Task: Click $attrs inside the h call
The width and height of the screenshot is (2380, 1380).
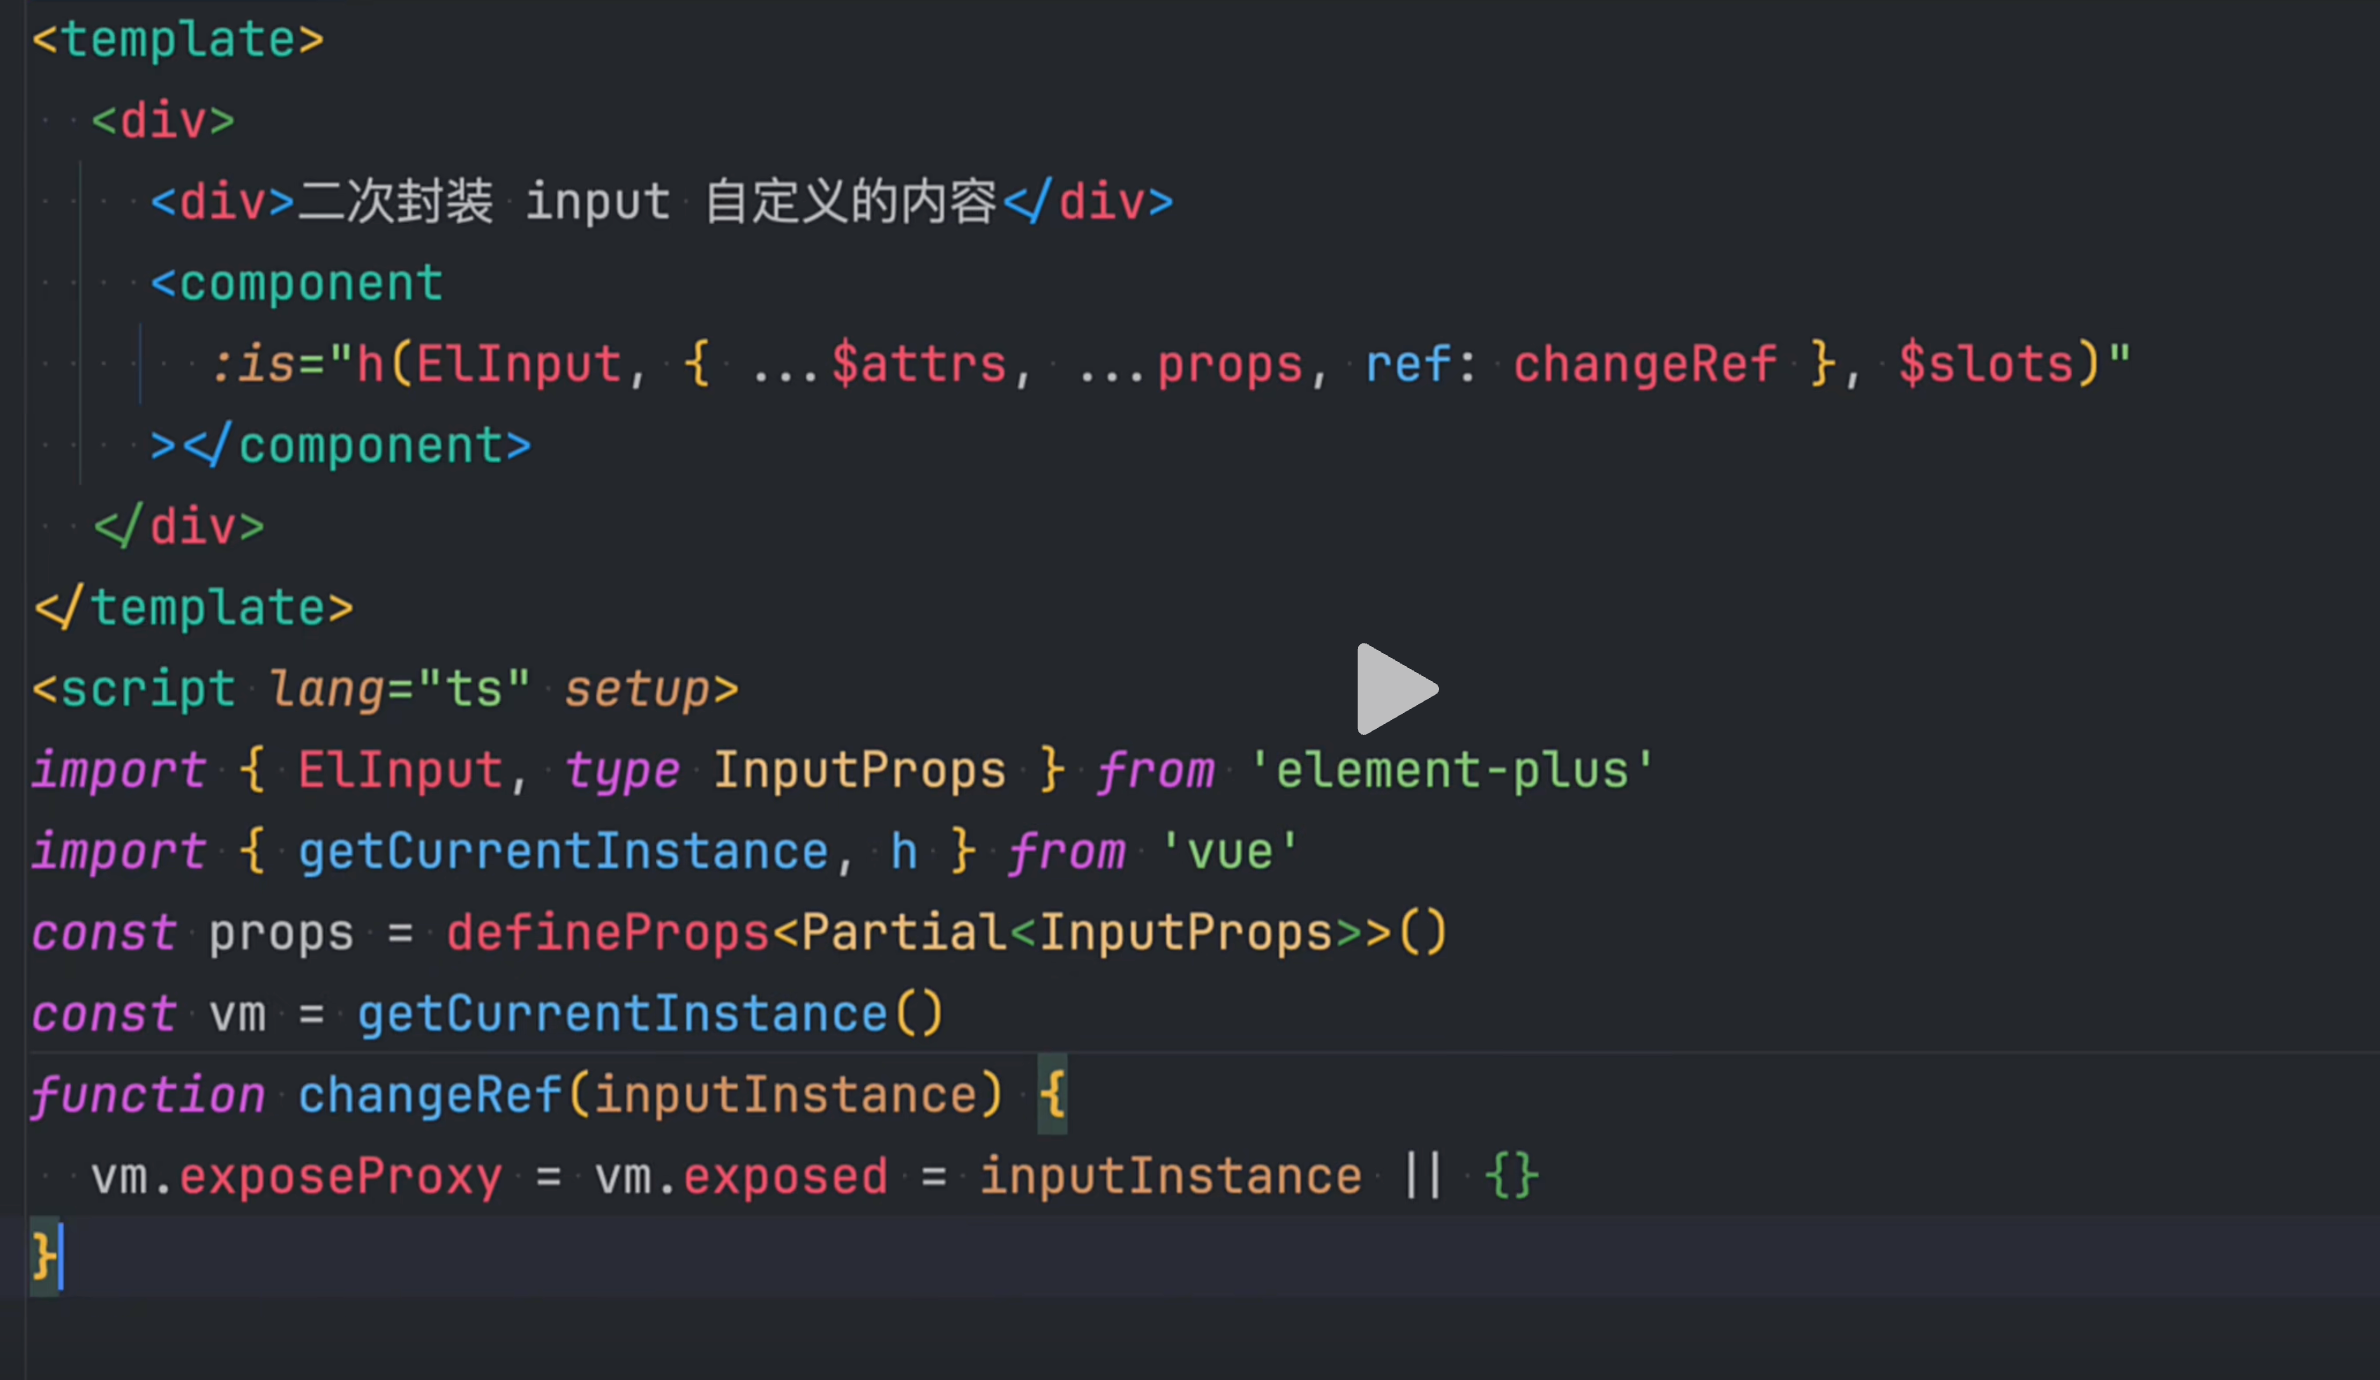Action: [918, 364]
